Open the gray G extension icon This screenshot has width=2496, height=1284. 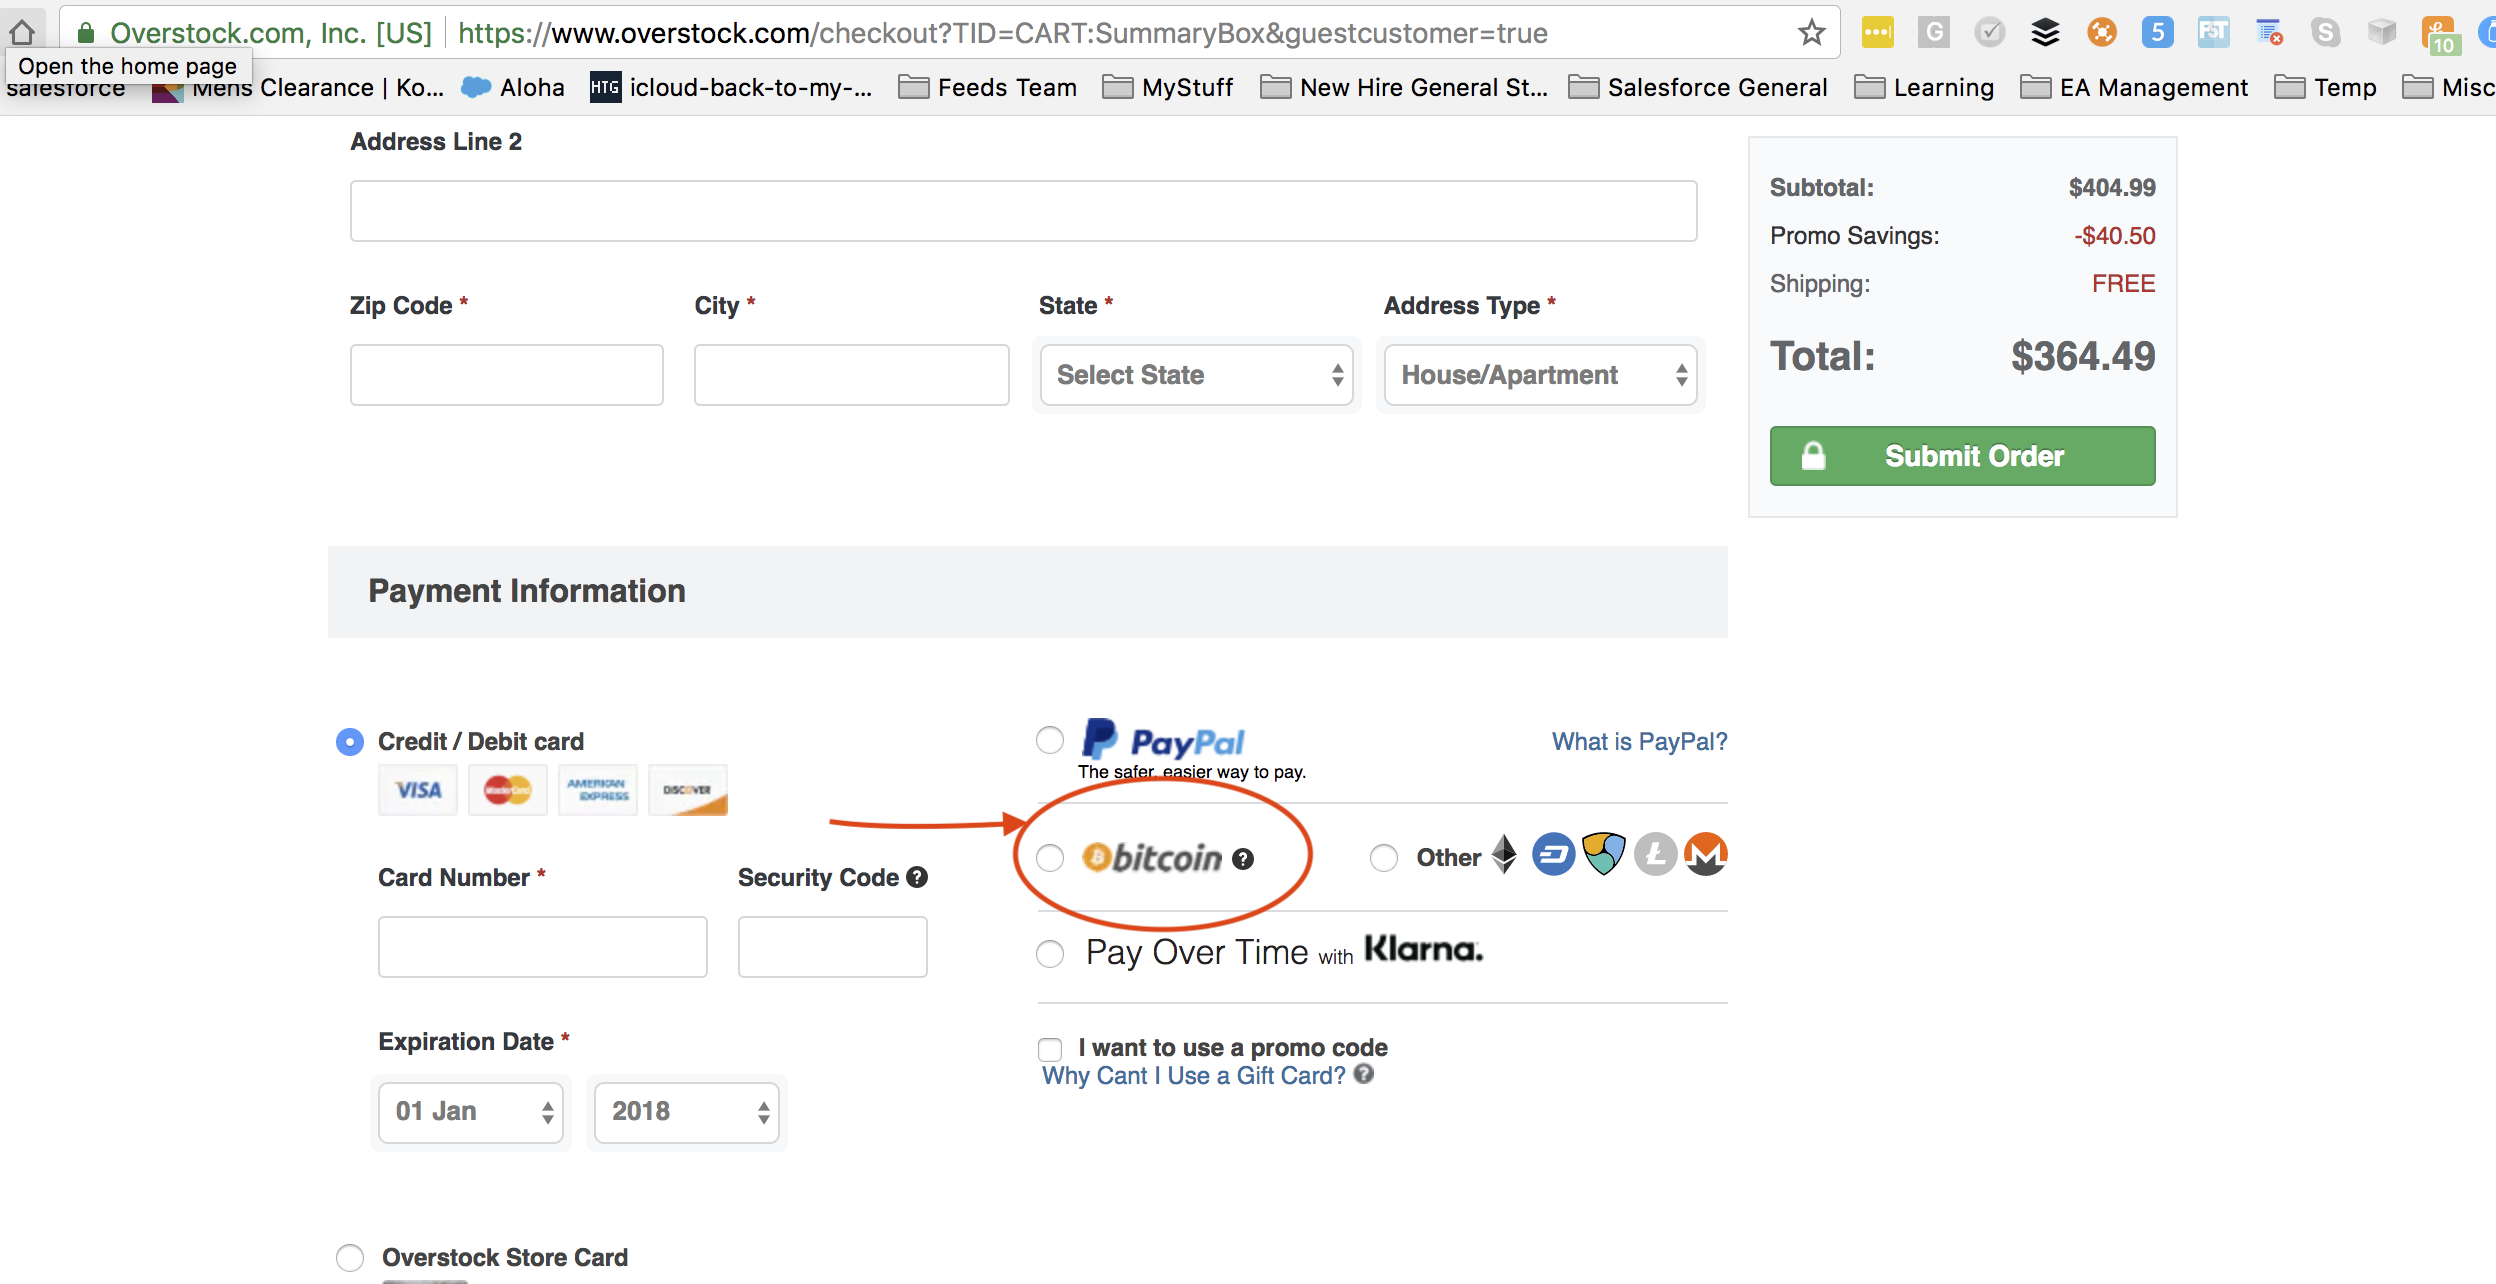(x=1934, y=33)
